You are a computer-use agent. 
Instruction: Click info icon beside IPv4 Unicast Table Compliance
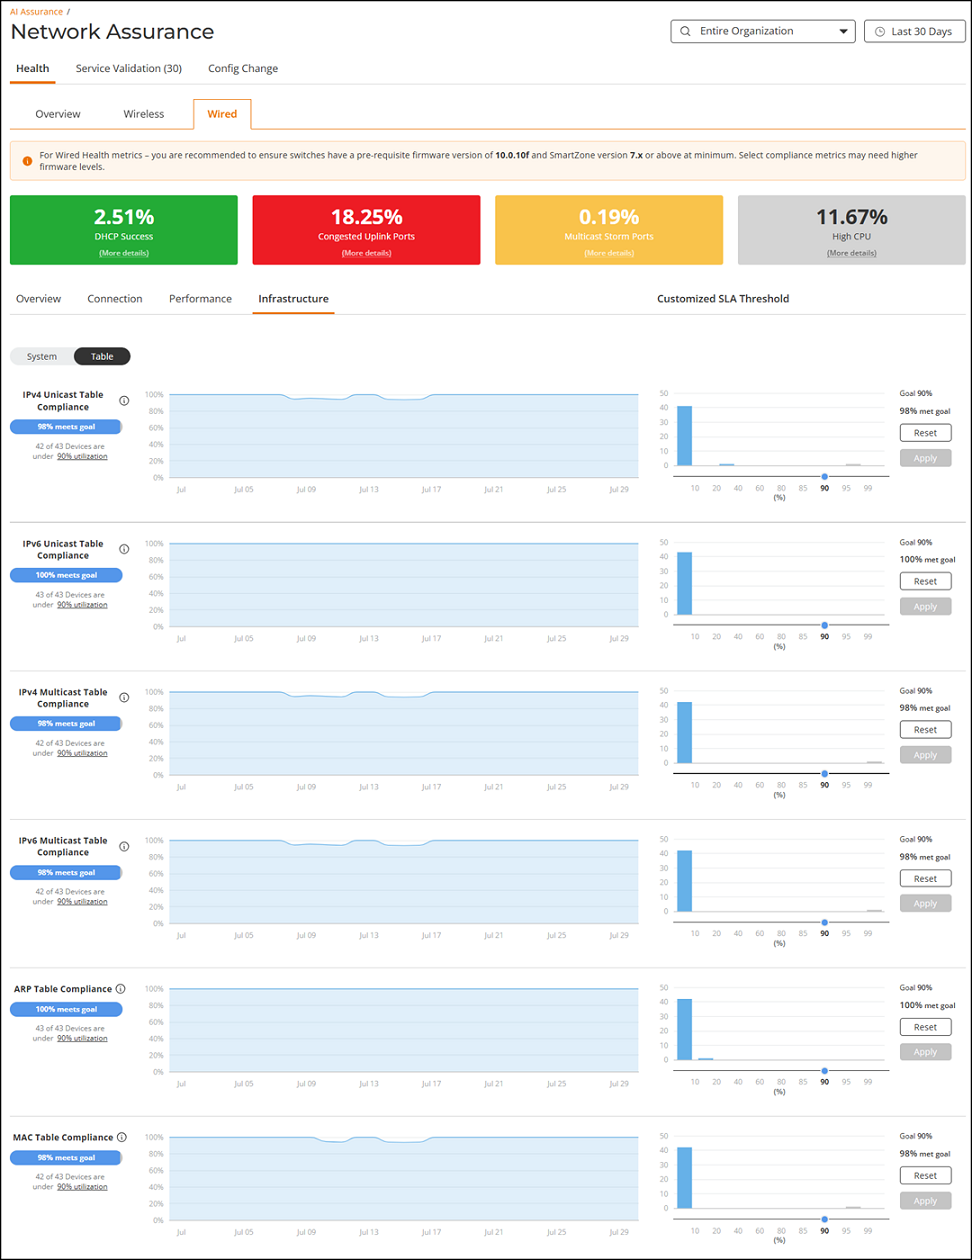124,401
